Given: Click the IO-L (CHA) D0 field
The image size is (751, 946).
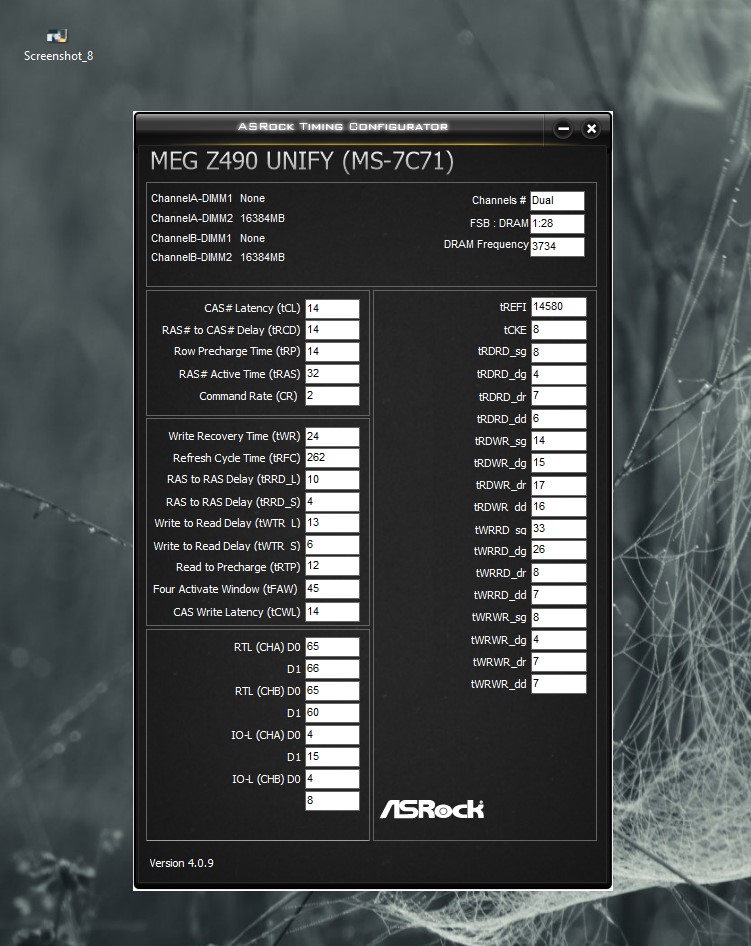Looking at the screenshot, I should click(x=332, y=735).
